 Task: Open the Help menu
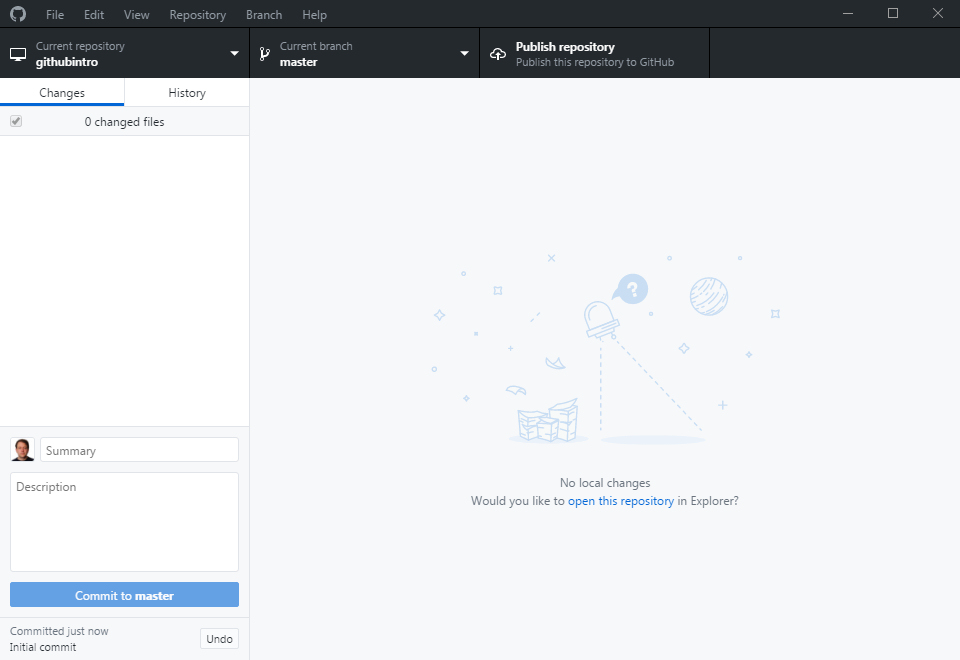[314, 15]
